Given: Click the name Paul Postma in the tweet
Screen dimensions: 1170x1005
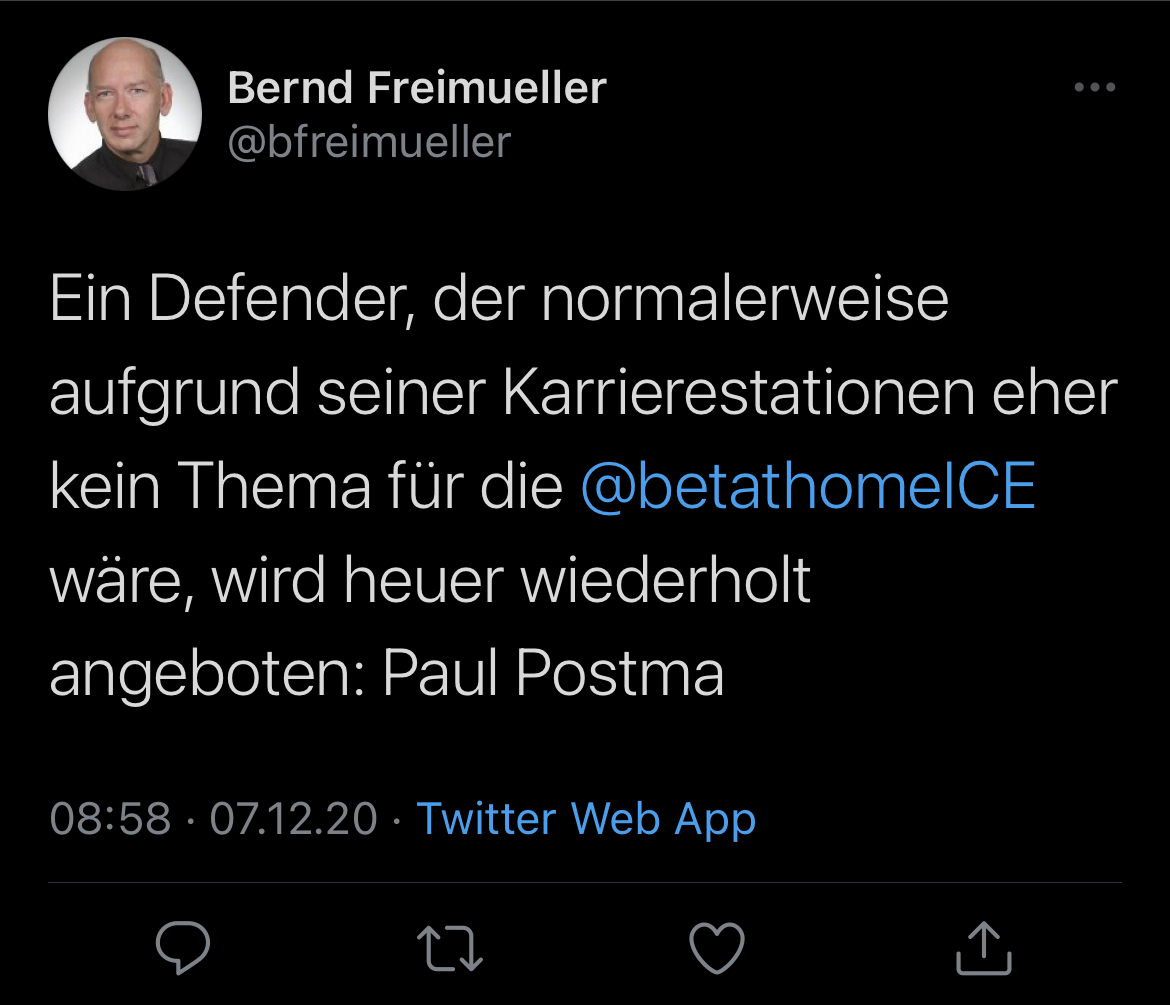Looking at the screenshot, I should coord(553,674).
